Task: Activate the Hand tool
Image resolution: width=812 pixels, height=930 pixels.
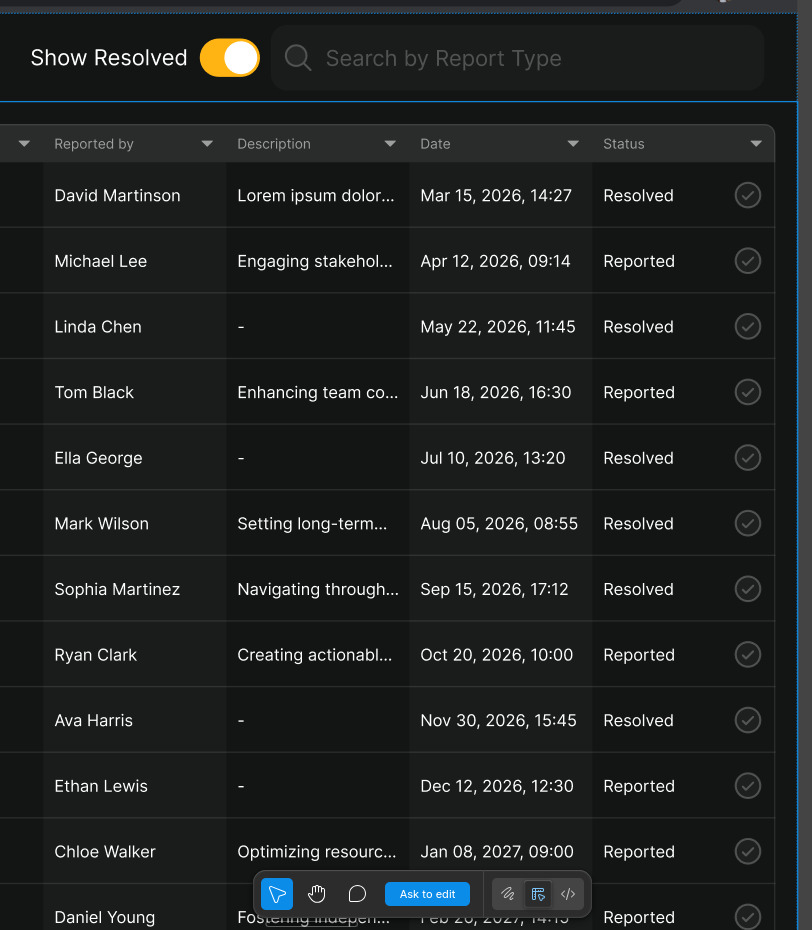Action: (x=317, y=894)
